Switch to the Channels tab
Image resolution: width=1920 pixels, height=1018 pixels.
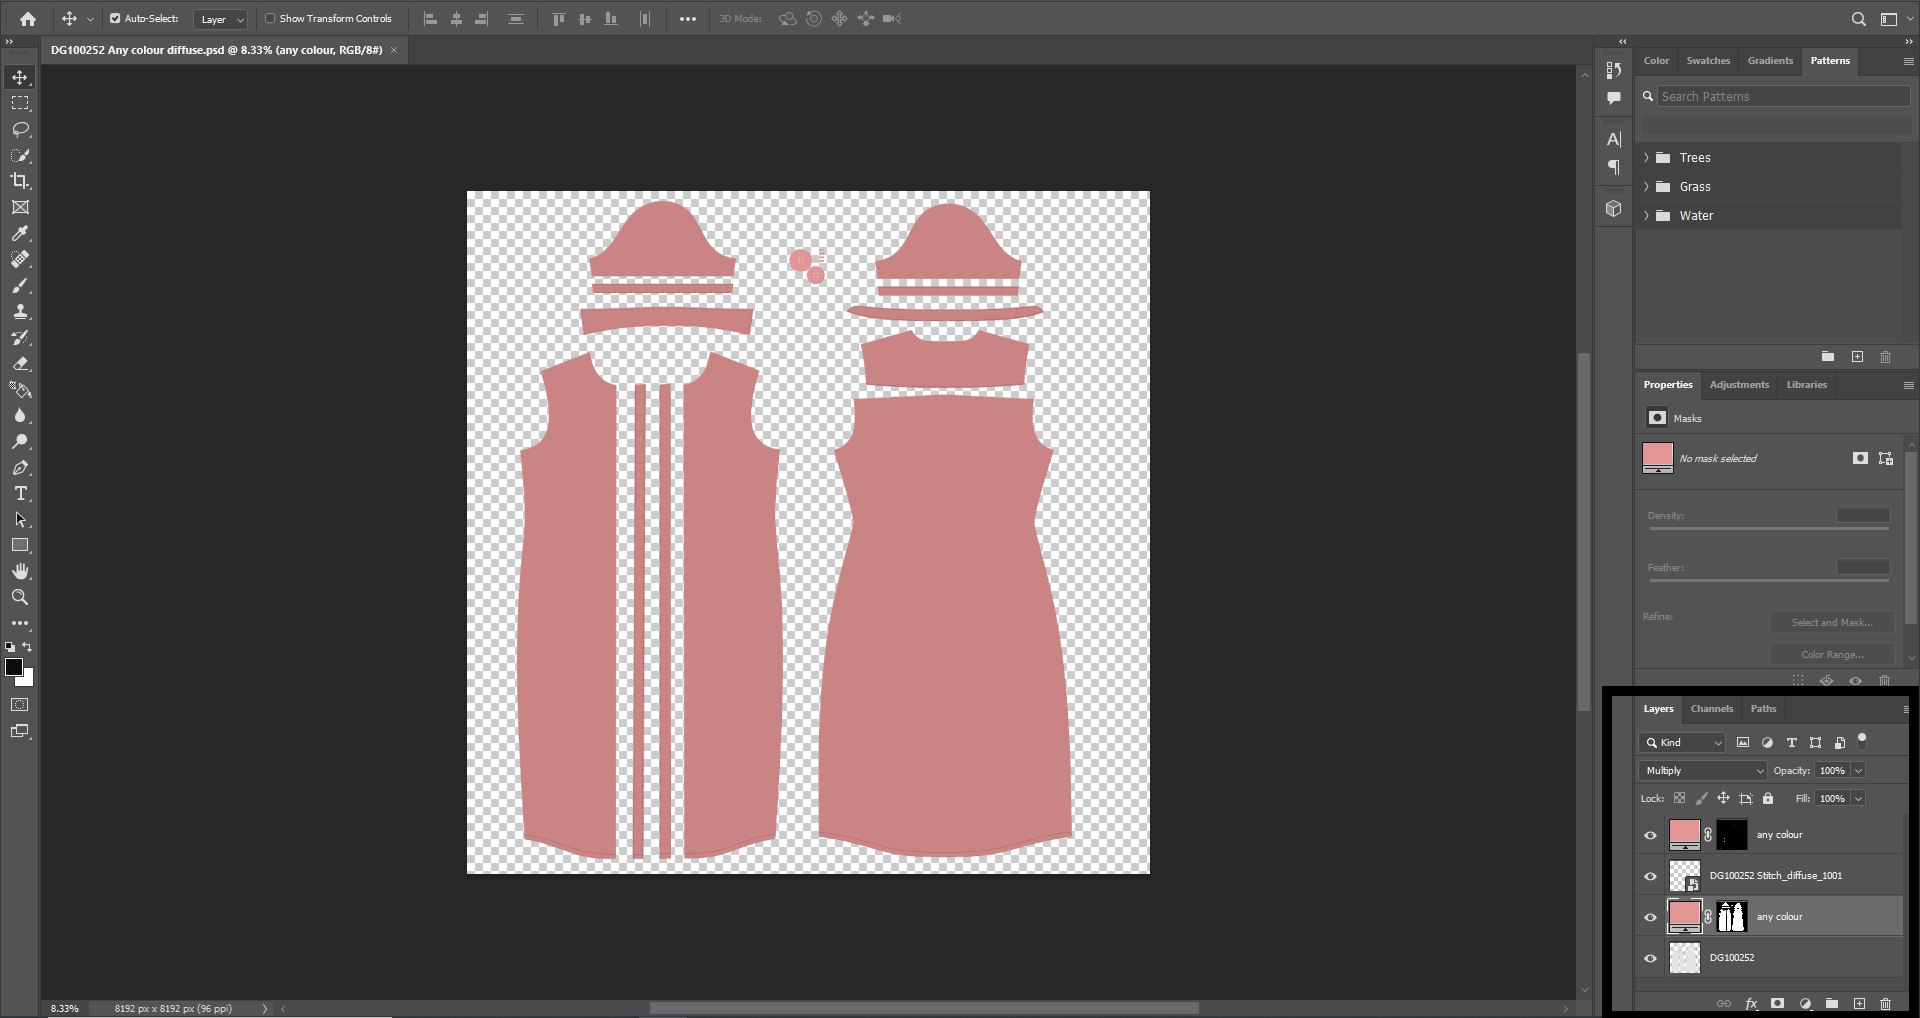[1712, 709]
